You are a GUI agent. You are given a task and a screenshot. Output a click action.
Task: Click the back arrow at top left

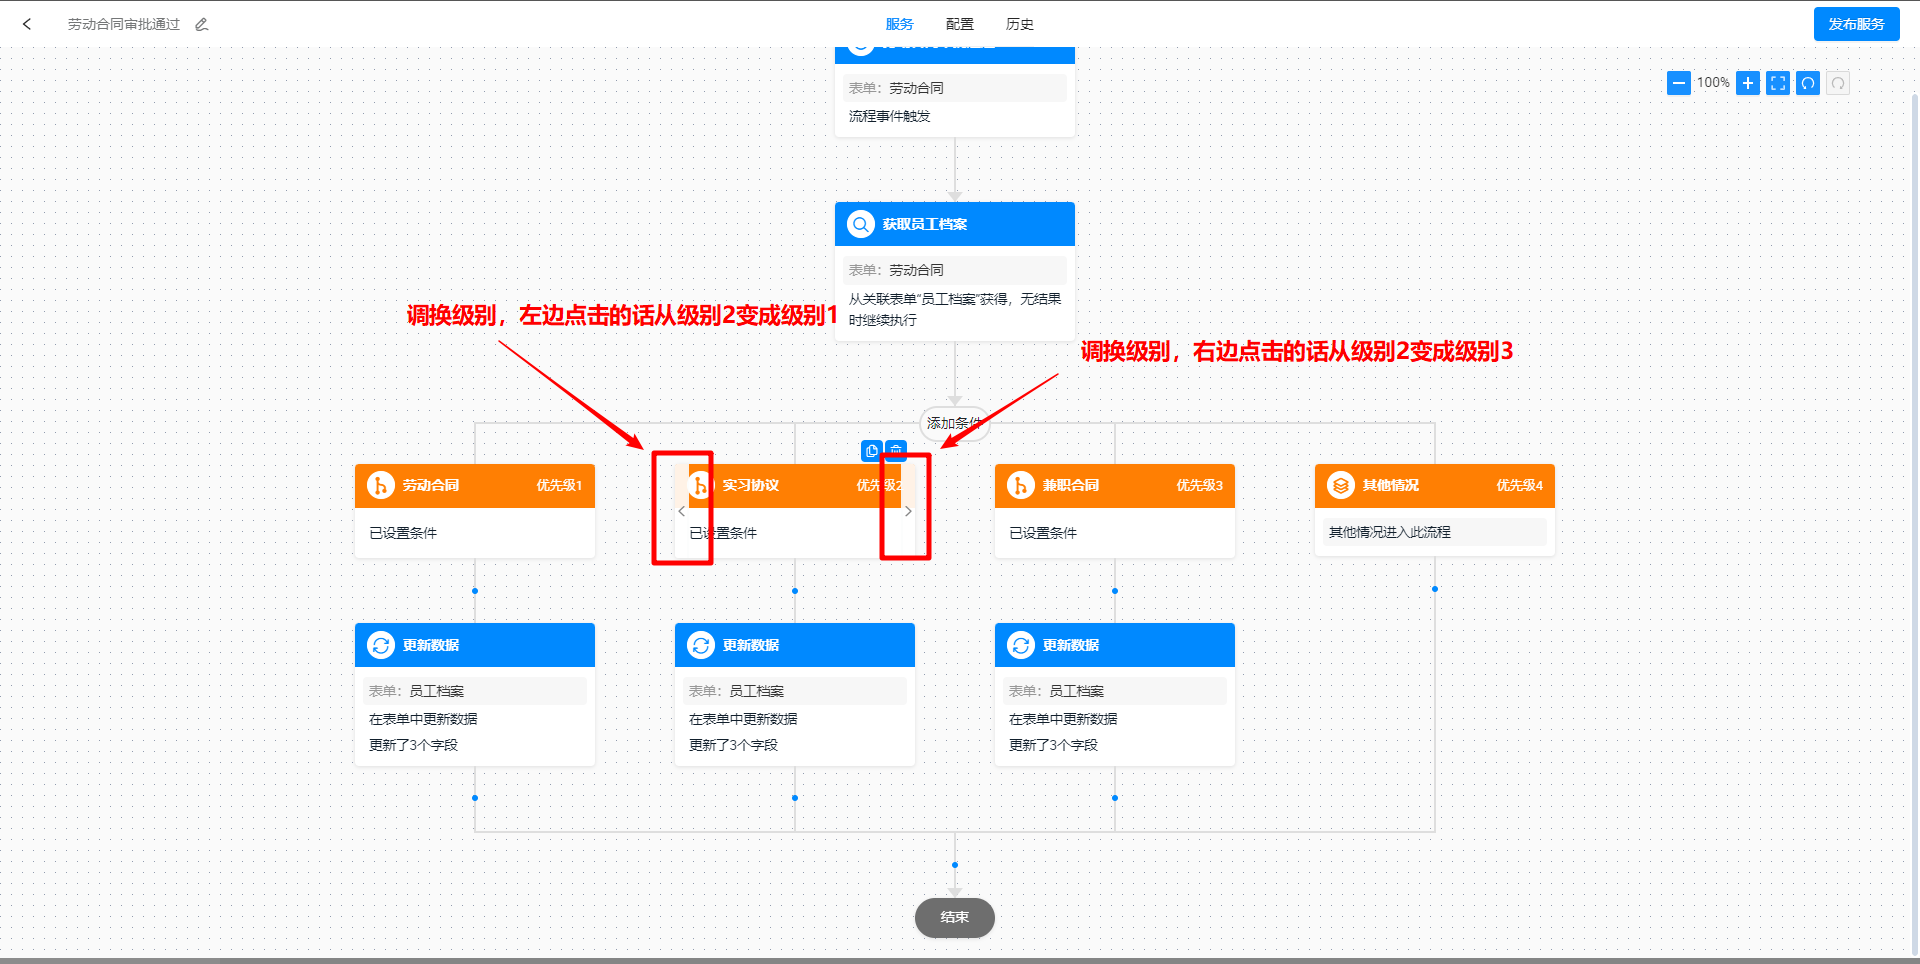[x=27, y=23]
